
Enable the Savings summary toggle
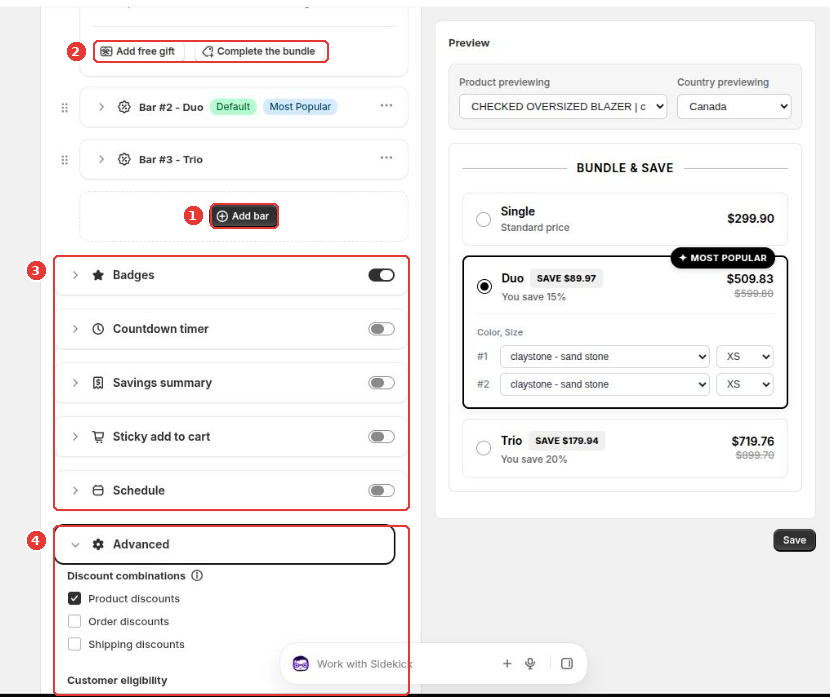coord(382,383)
